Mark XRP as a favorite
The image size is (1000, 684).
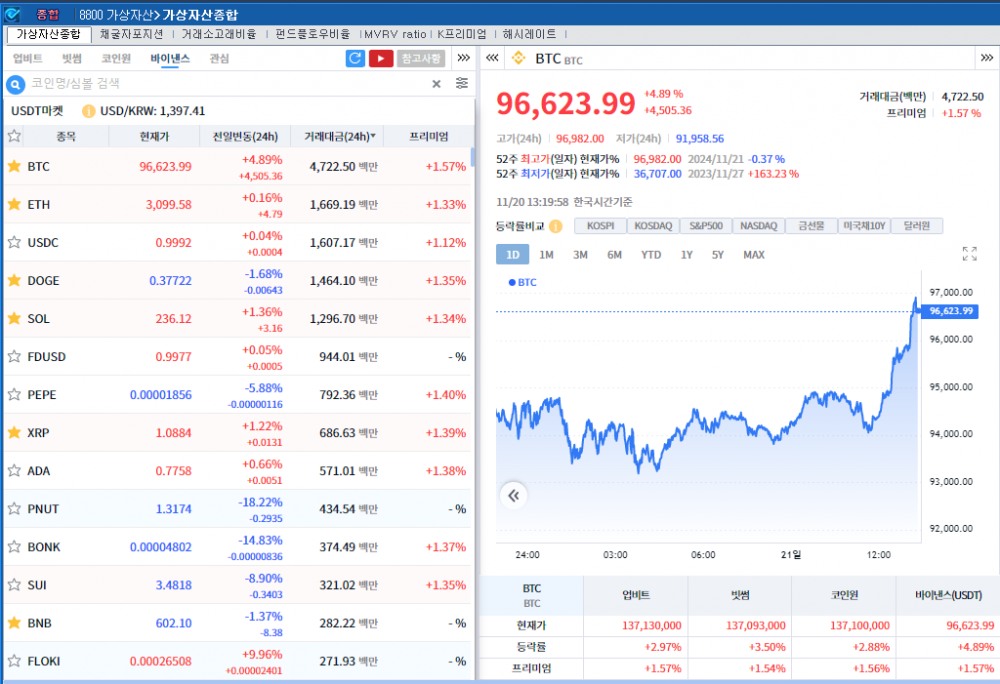(16, 433)
